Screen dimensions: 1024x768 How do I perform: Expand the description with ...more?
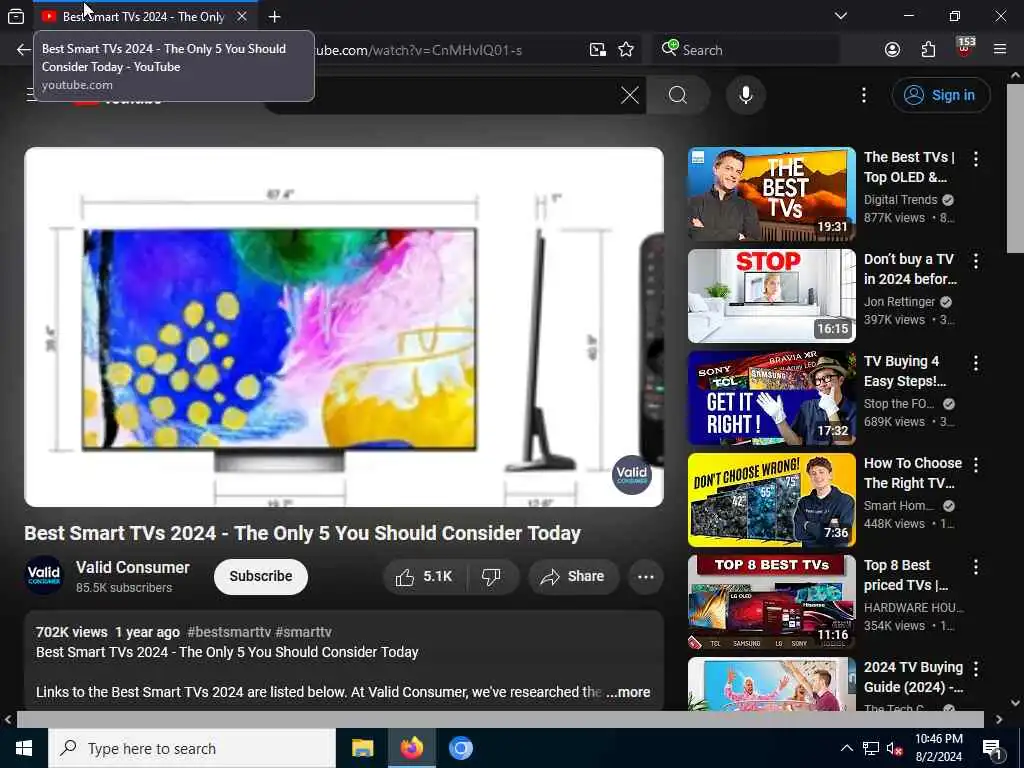[x=628, y=692]
